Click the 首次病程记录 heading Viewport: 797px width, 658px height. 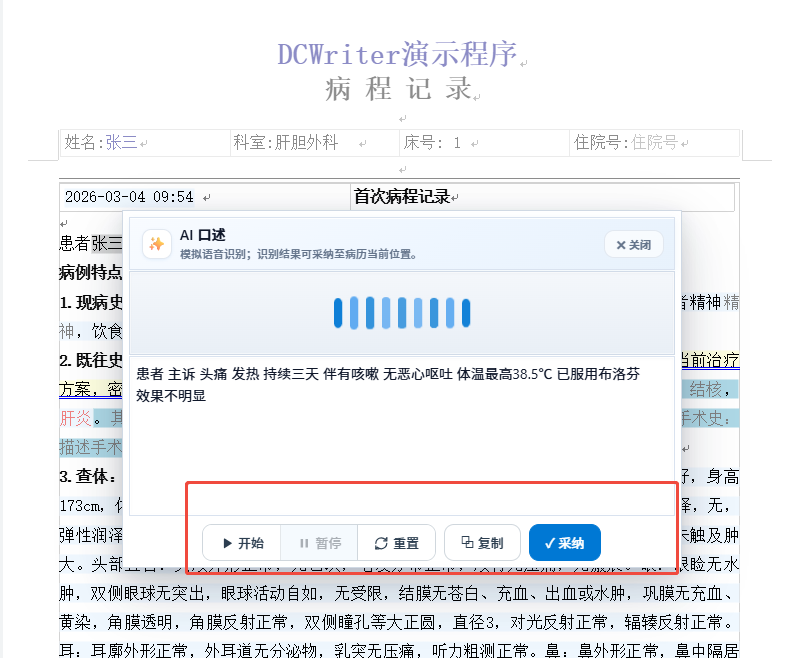pyautogui.click(x=402, y=196)
